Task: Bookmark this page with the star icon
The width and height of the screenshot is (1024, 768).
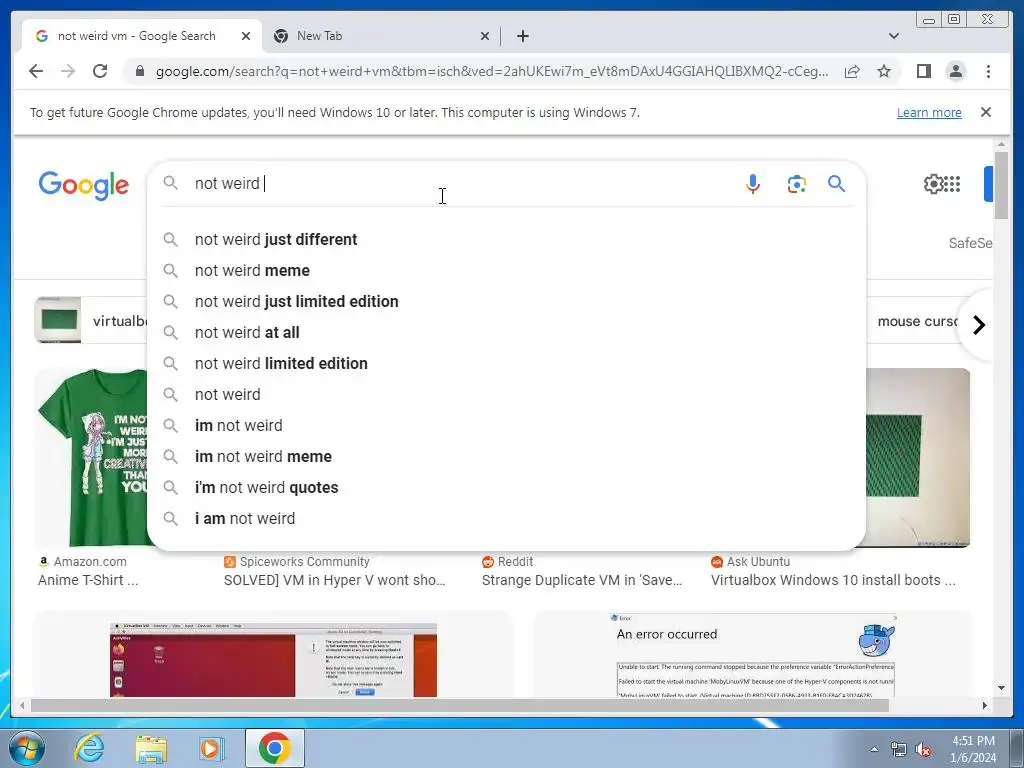Action: pos(884,71)
